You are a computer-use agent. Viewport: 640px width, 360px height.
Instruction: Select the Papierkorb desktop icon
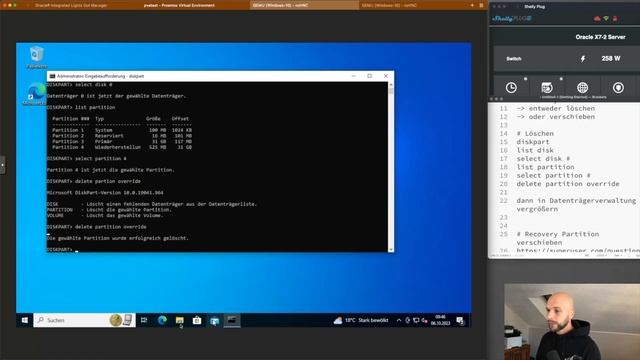(37, 57)
